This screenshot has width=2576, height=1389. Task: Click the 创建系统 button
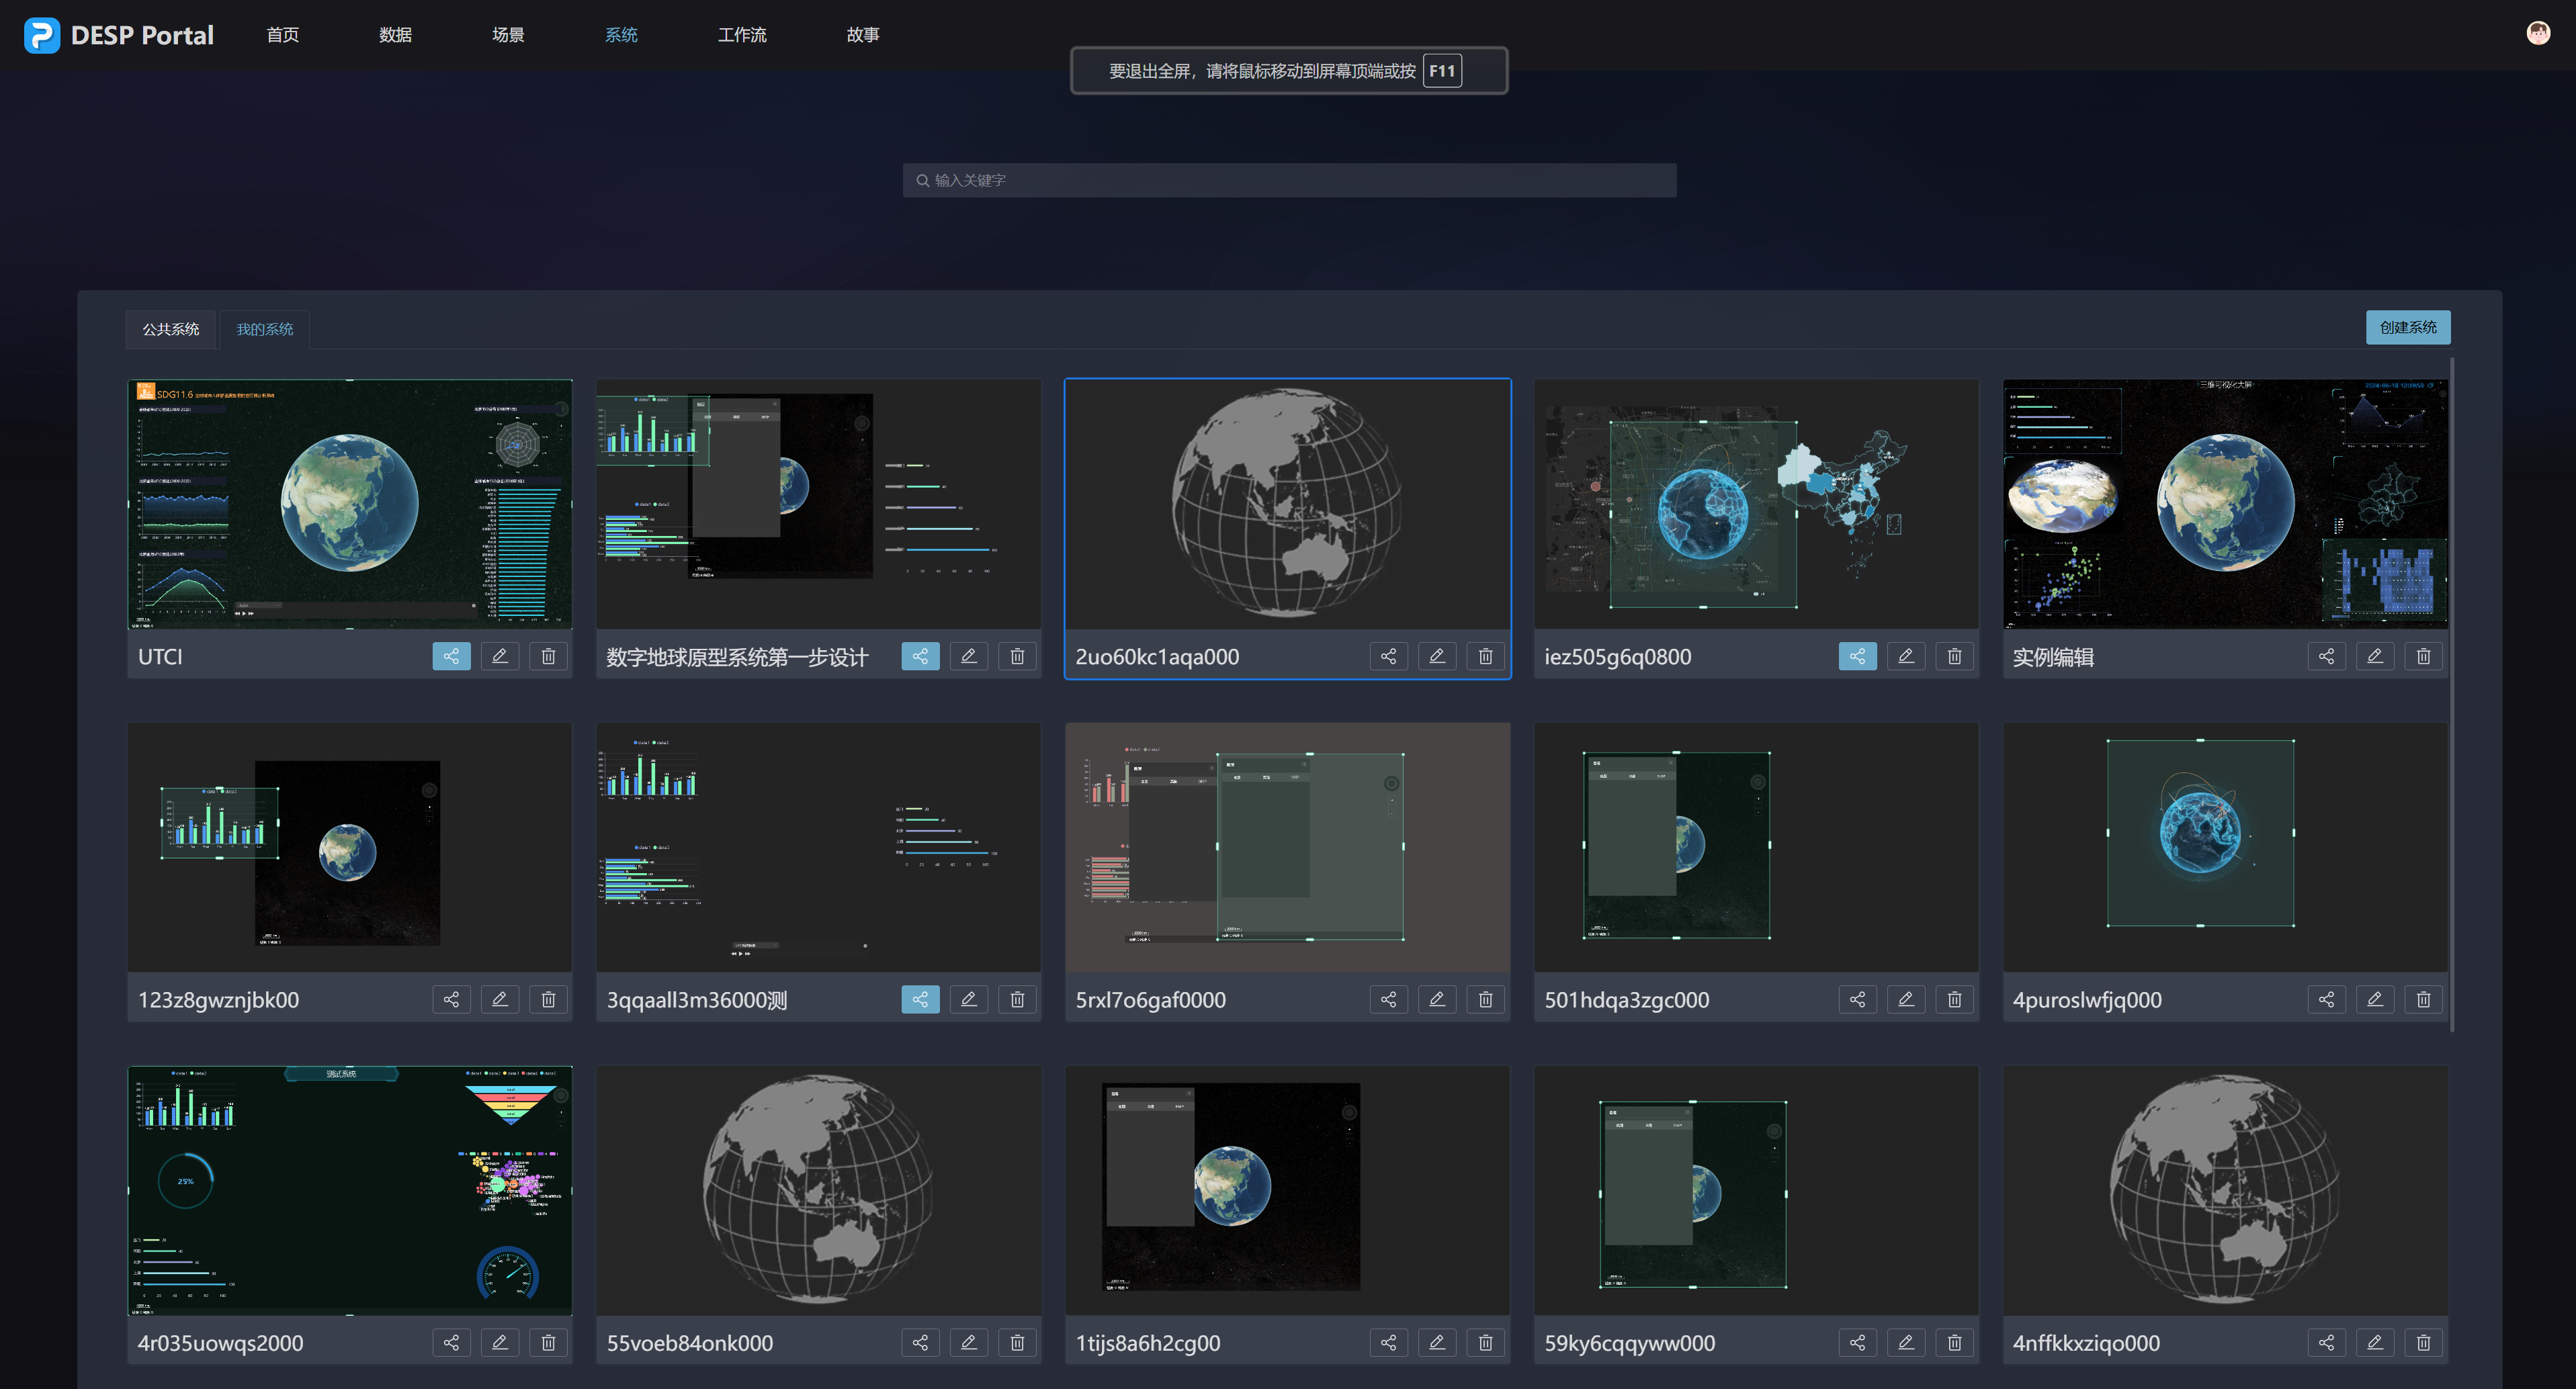[2407, 327]
